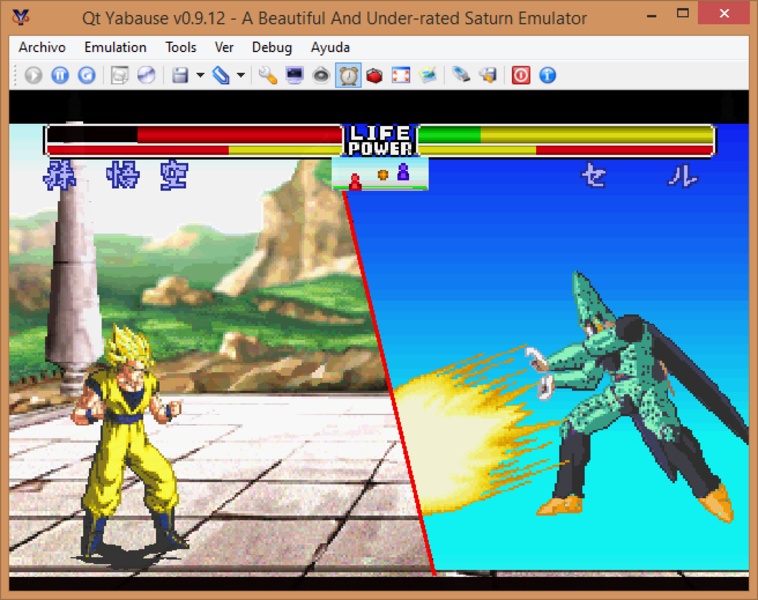Expand the save state dropdown arrow
The height and width of the screenshot is (600, 758).
click(x=200, y=76)
